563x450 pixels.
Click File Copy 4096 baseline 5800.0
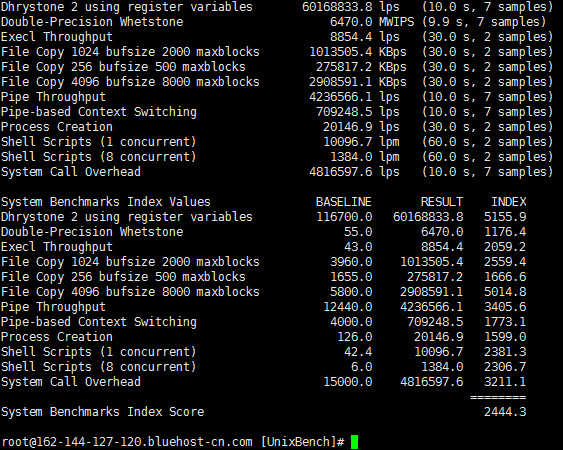[x=351, y=292]
